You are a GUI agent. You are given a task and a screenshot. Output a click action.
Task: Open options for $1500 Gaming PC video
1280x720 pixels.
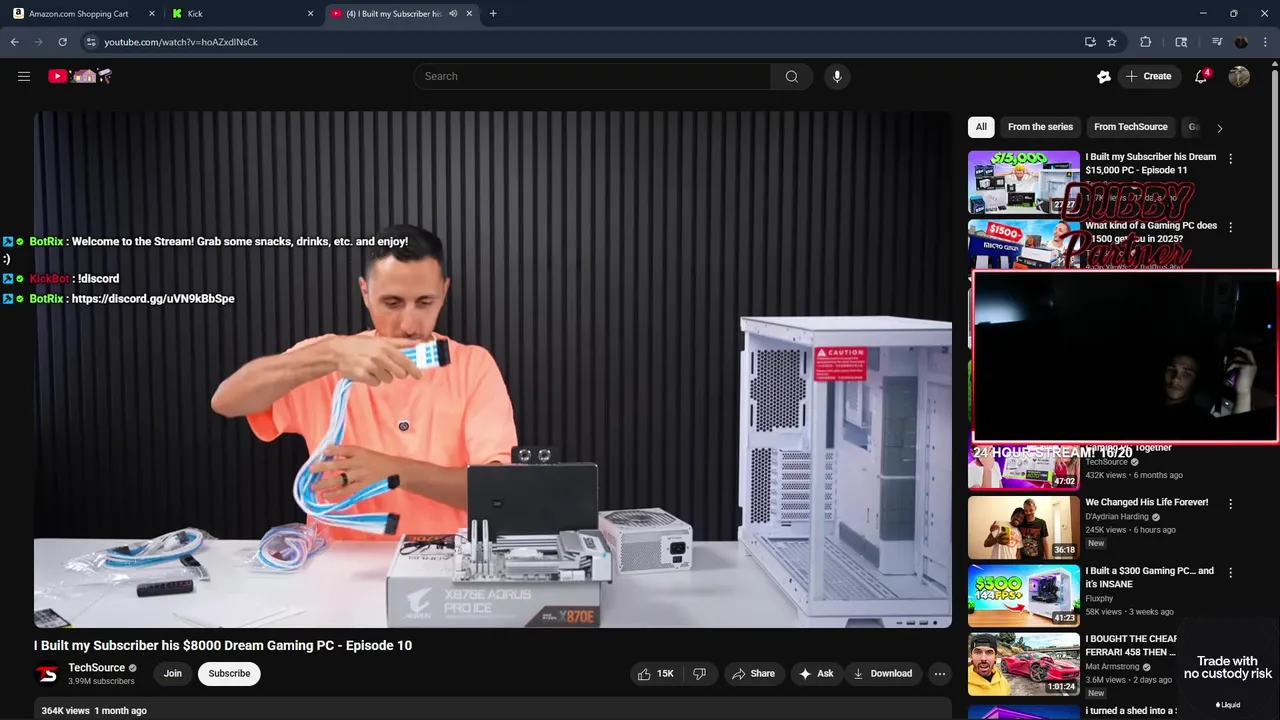click(1230, 227)
